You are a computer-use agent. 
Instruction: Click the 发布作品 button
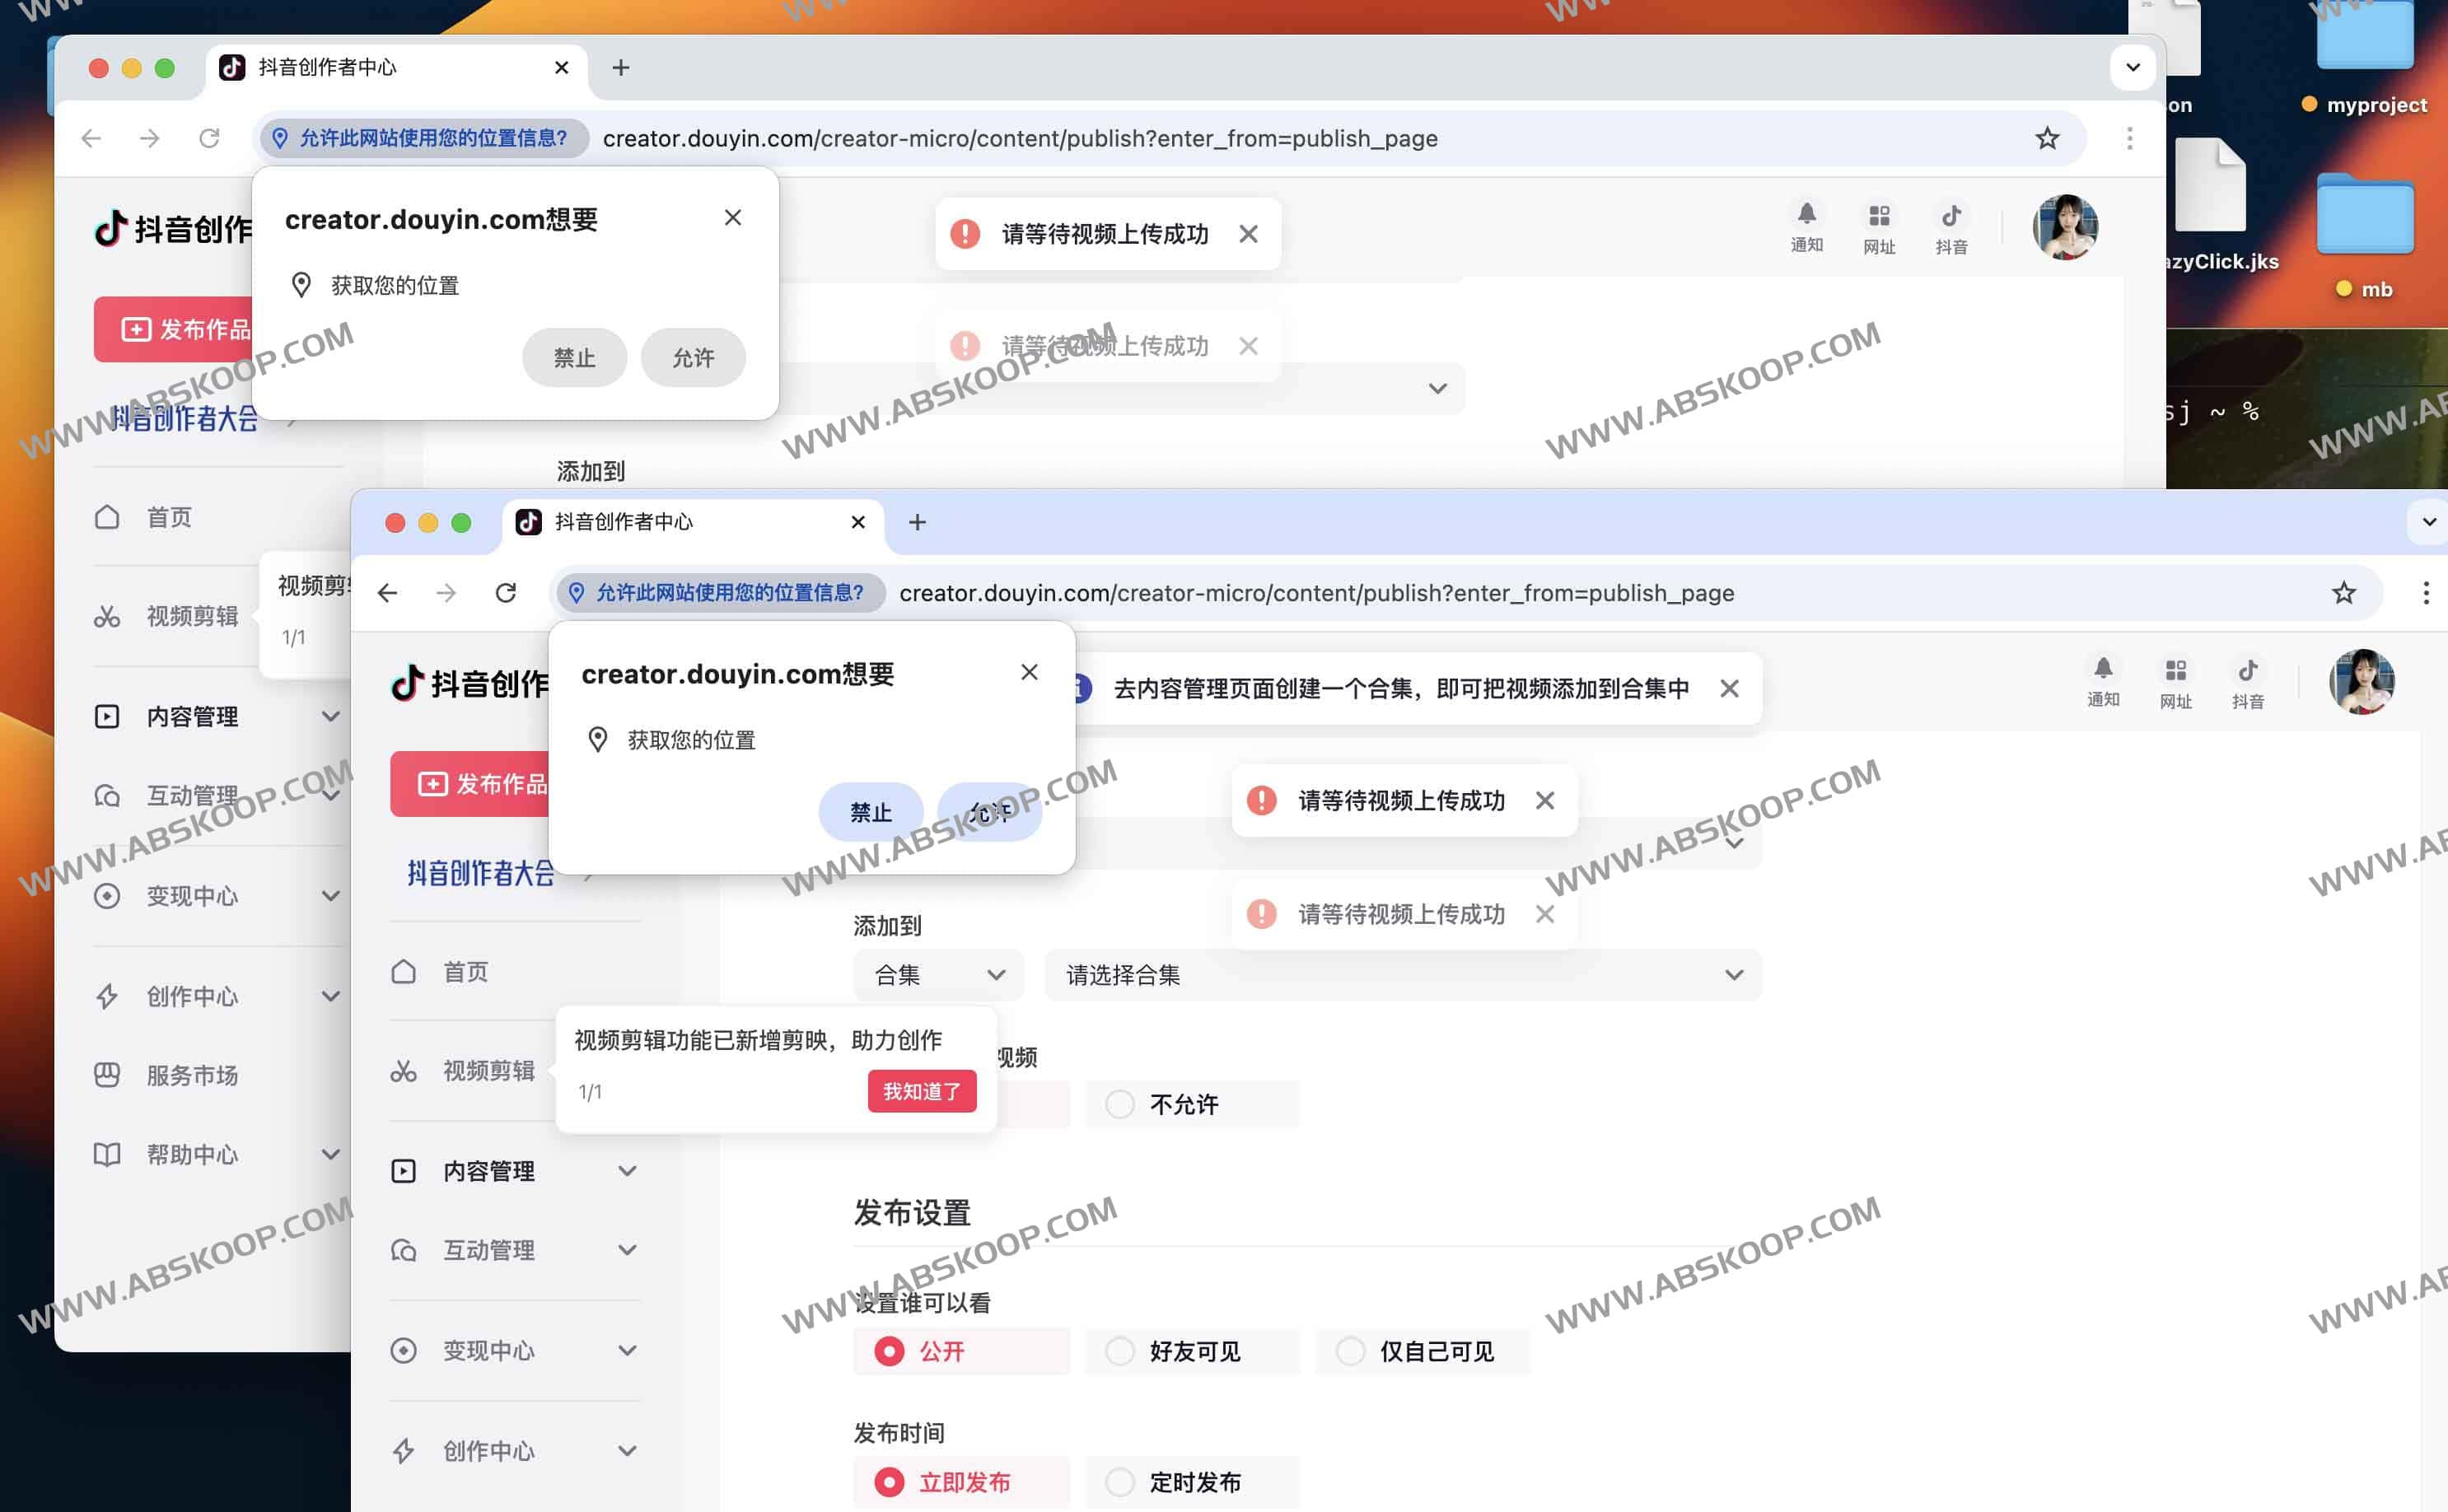pos(480,783)
